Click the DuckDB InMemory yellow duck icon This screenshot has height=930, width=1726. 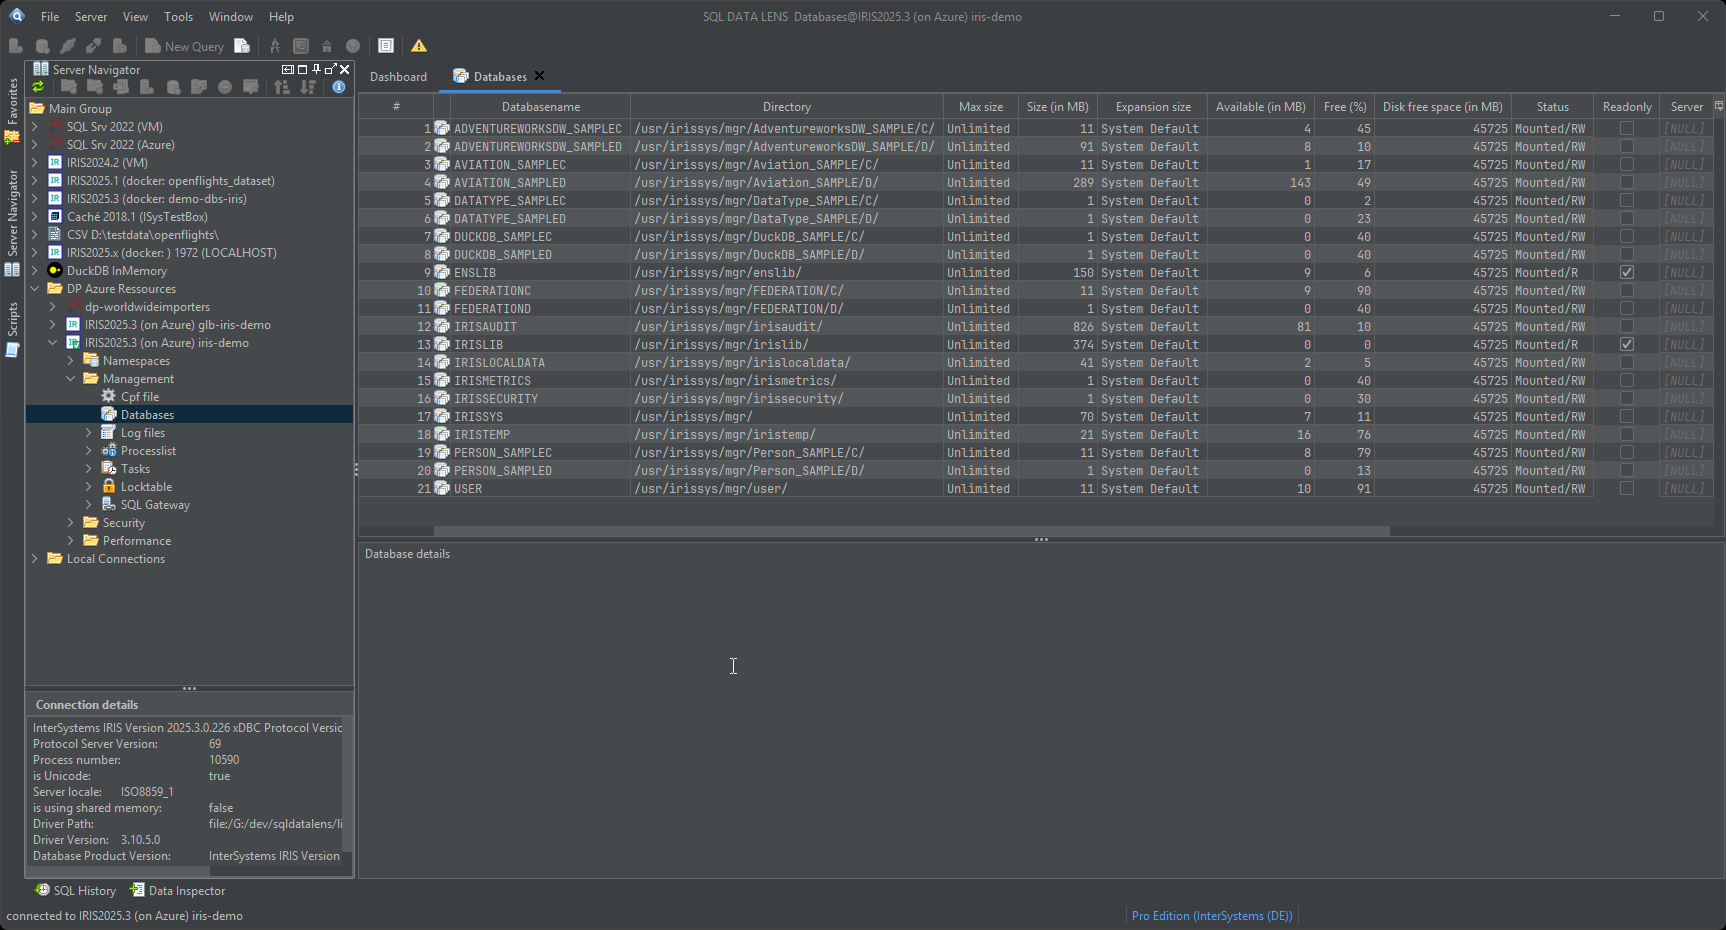coord(55,270)
